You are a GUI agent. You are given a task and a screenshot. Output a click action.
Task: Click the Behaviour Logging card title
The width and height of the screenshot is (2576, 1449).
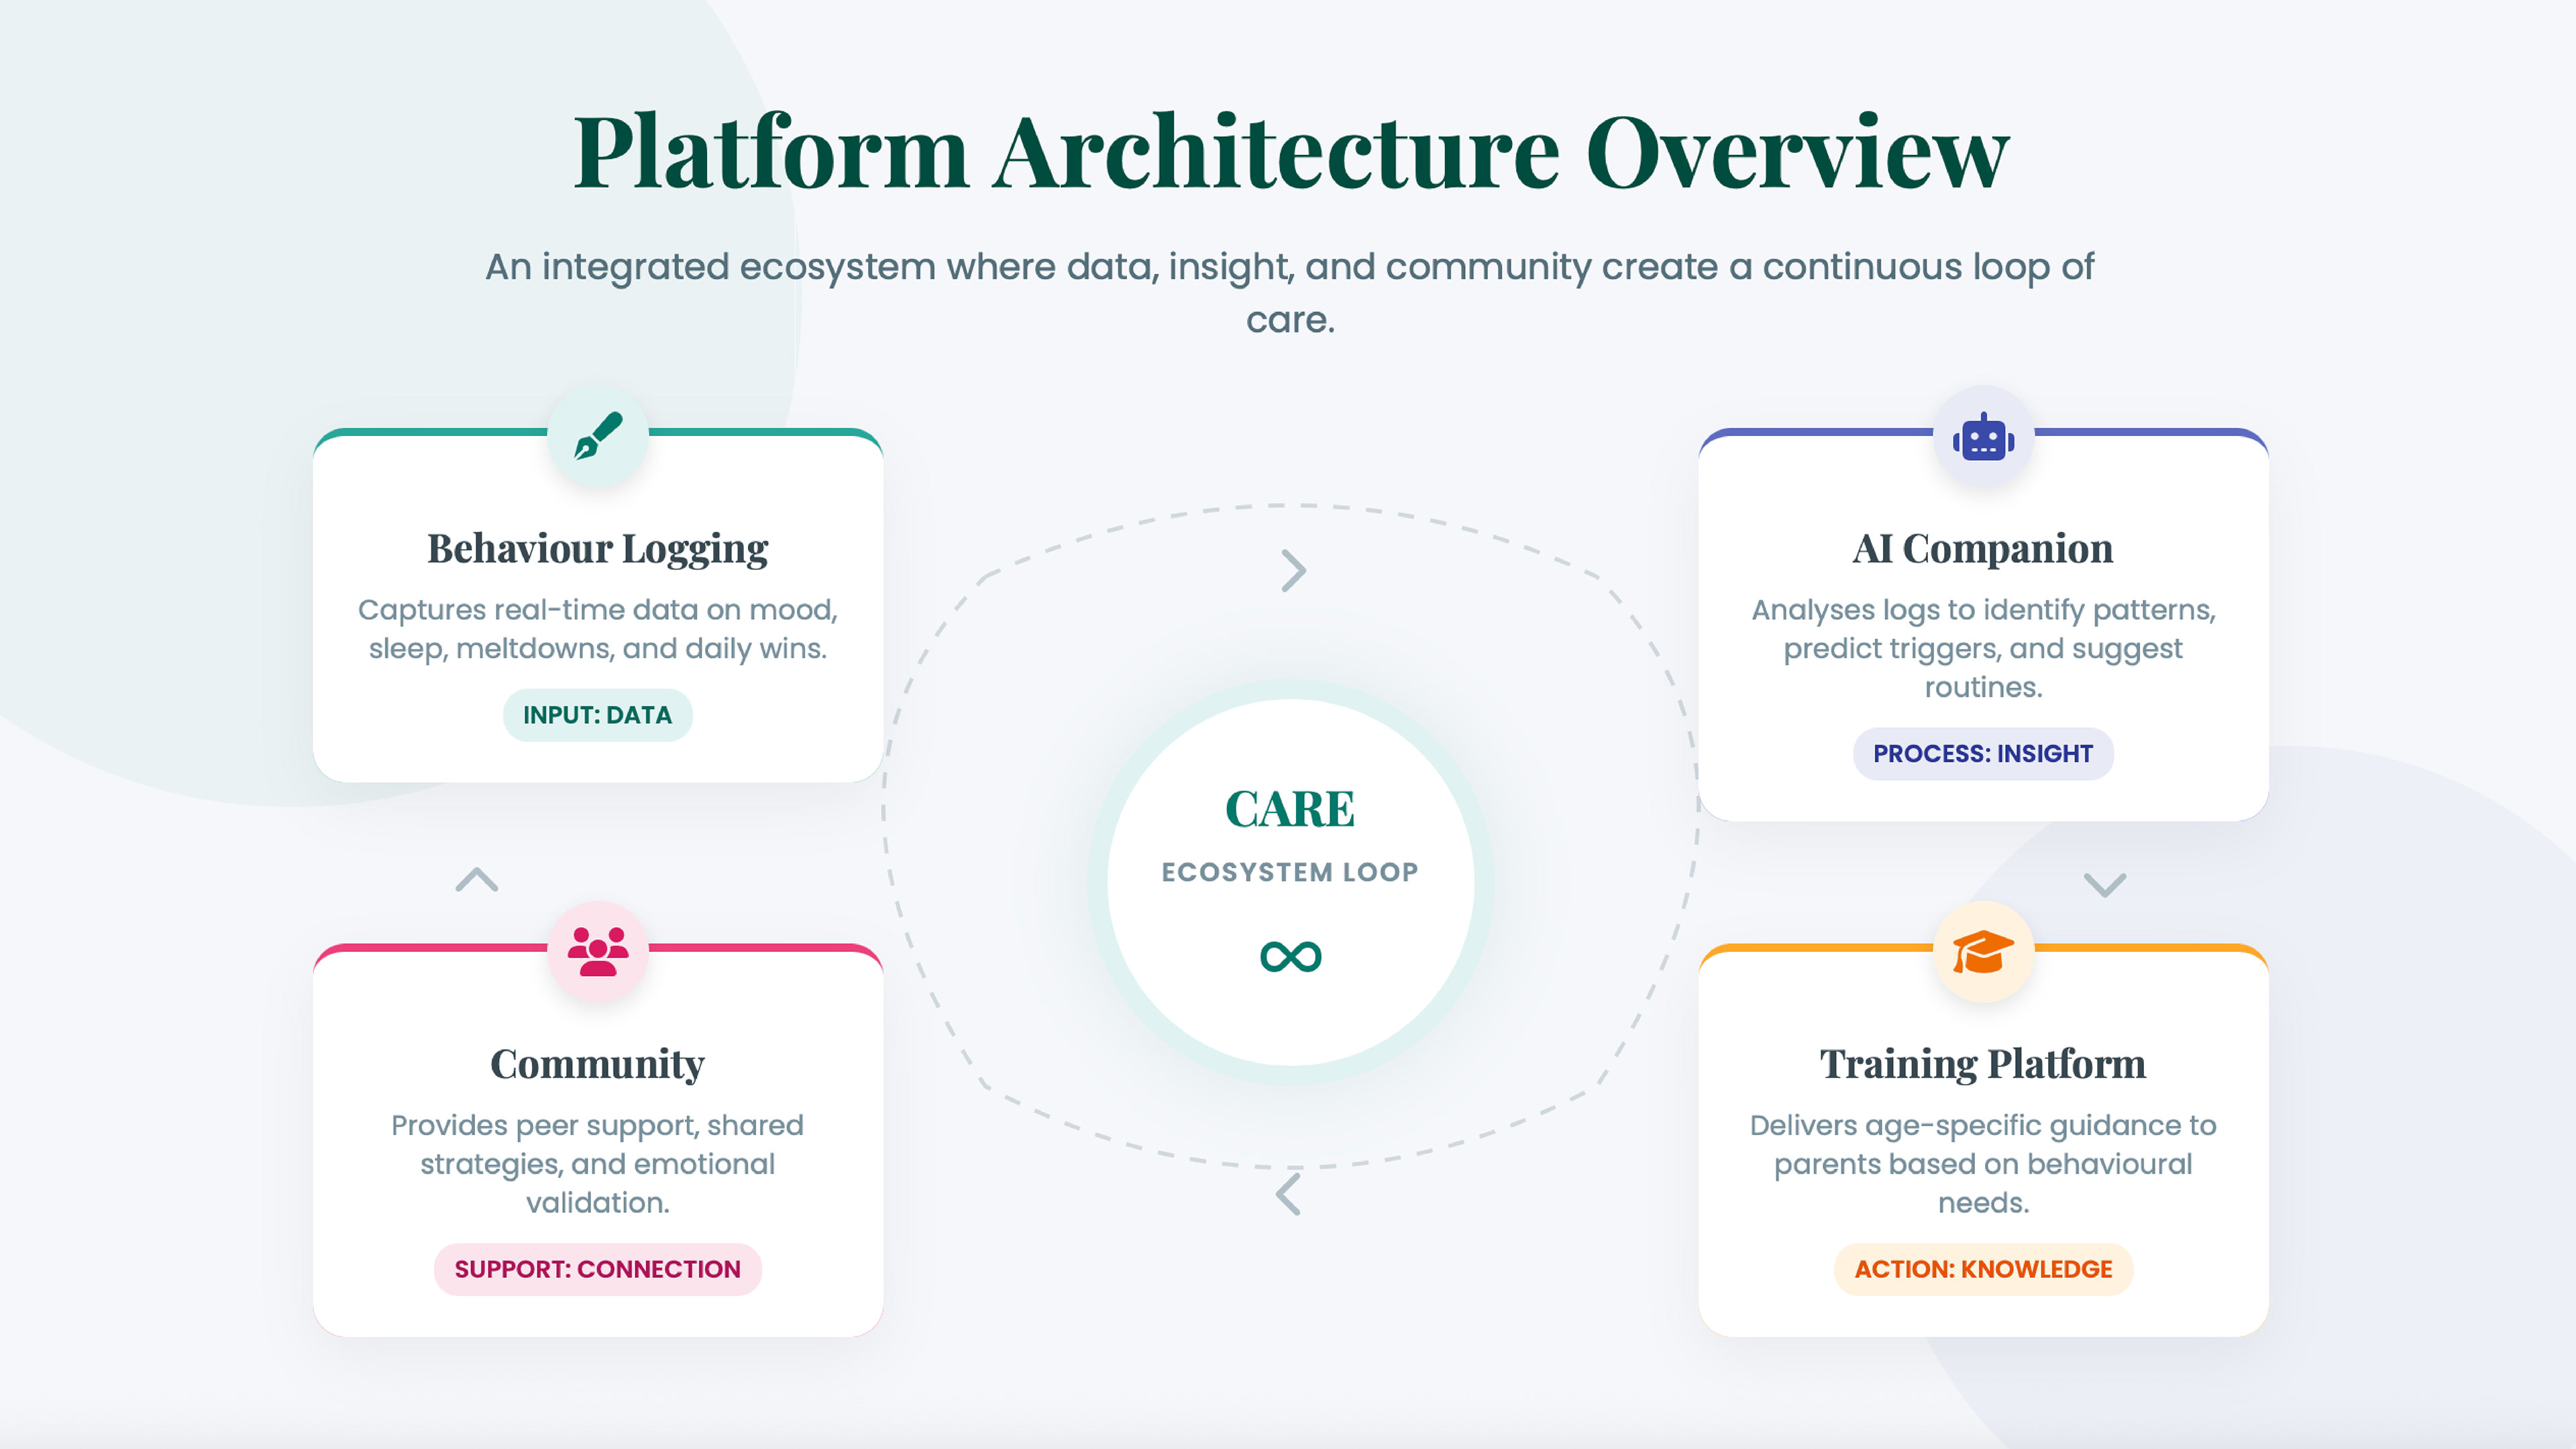point(597,549)
